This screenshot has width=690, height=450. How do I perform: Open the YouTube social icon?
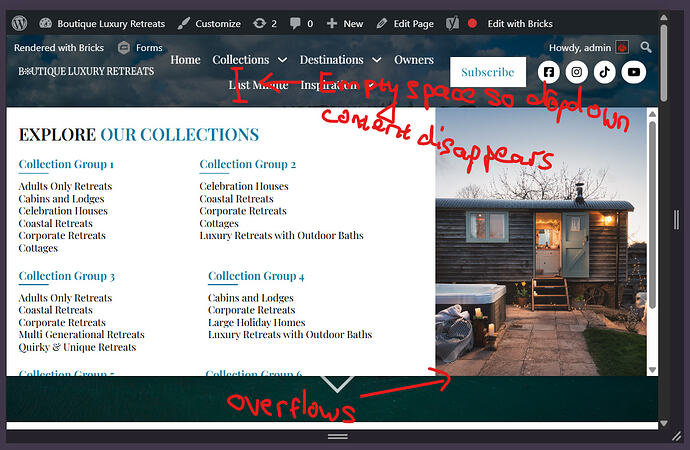634,72
